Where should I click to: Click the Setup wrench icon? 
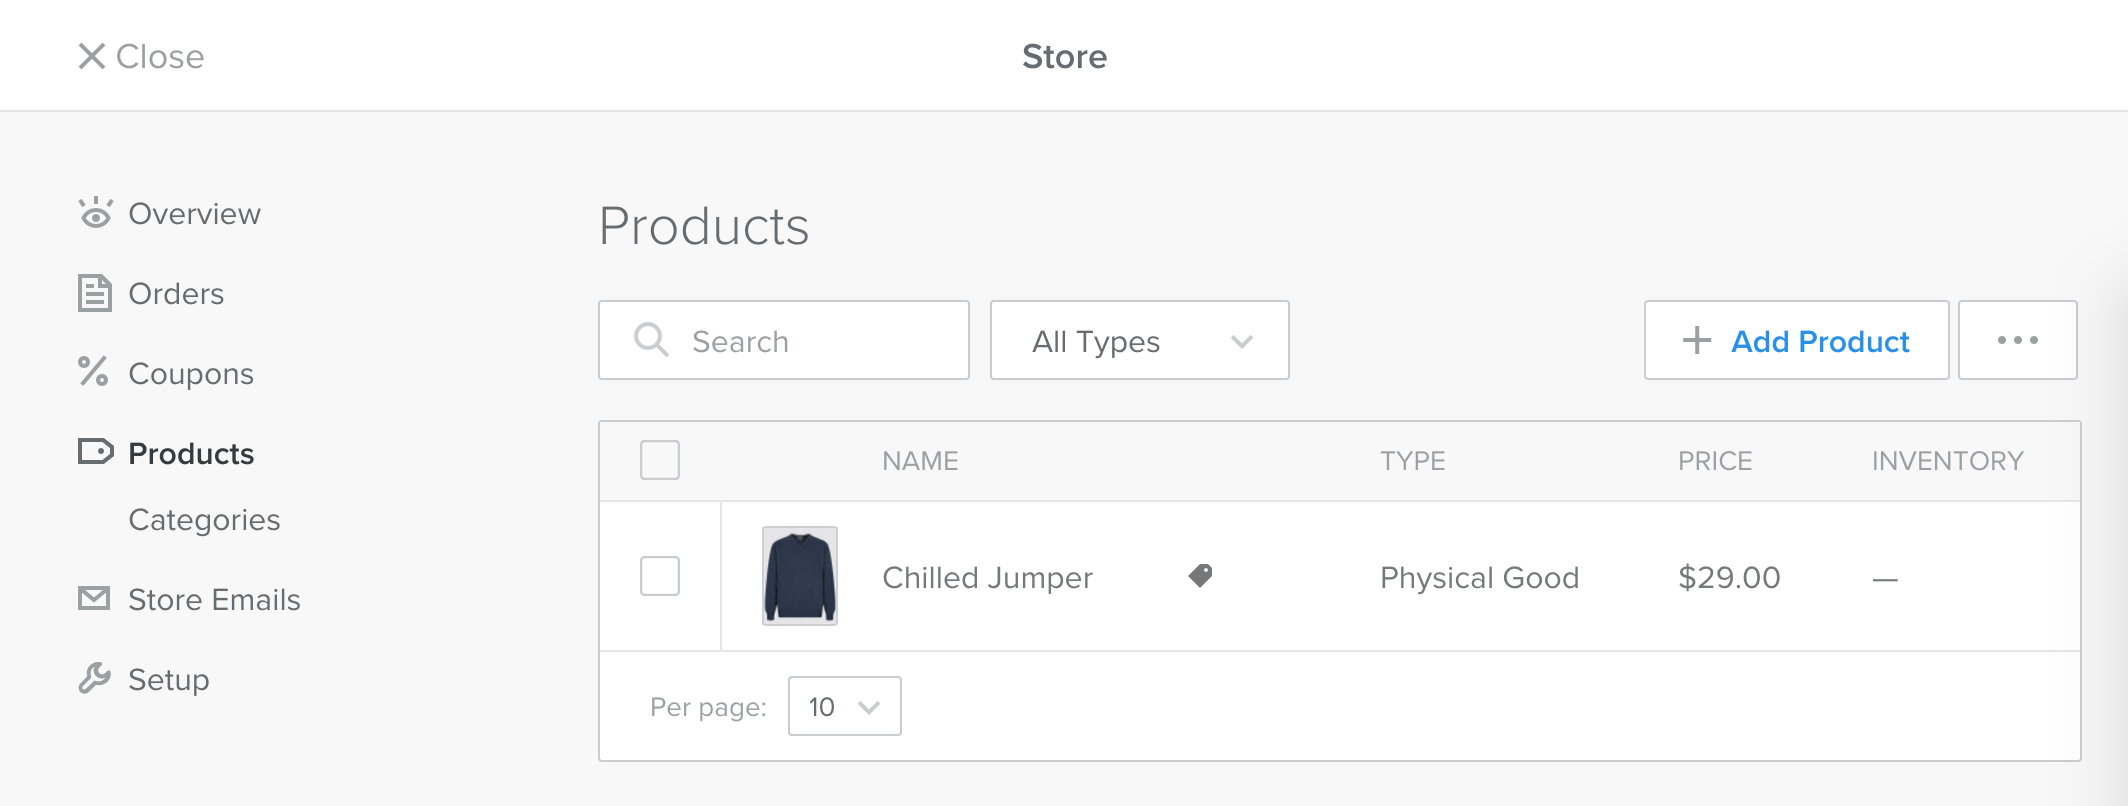point(94,678)
